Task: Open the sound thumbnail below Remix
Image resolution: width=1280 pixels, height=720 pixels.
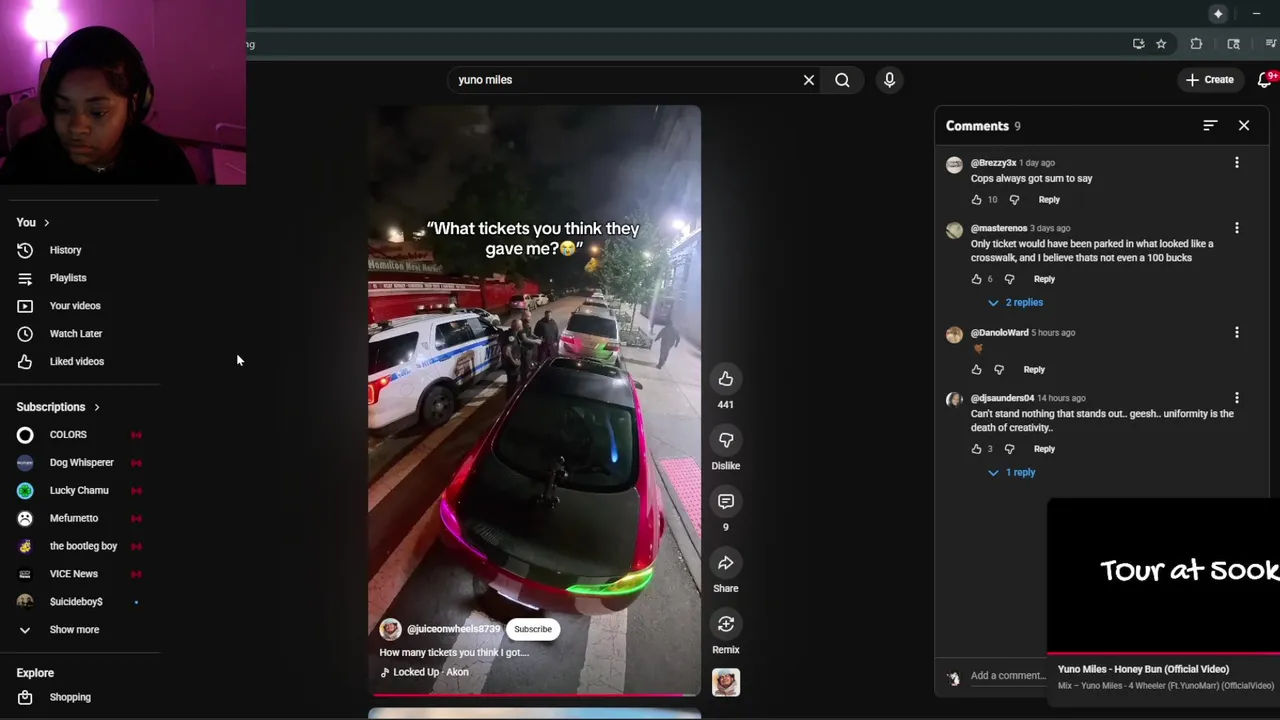Action: (725, 682)
